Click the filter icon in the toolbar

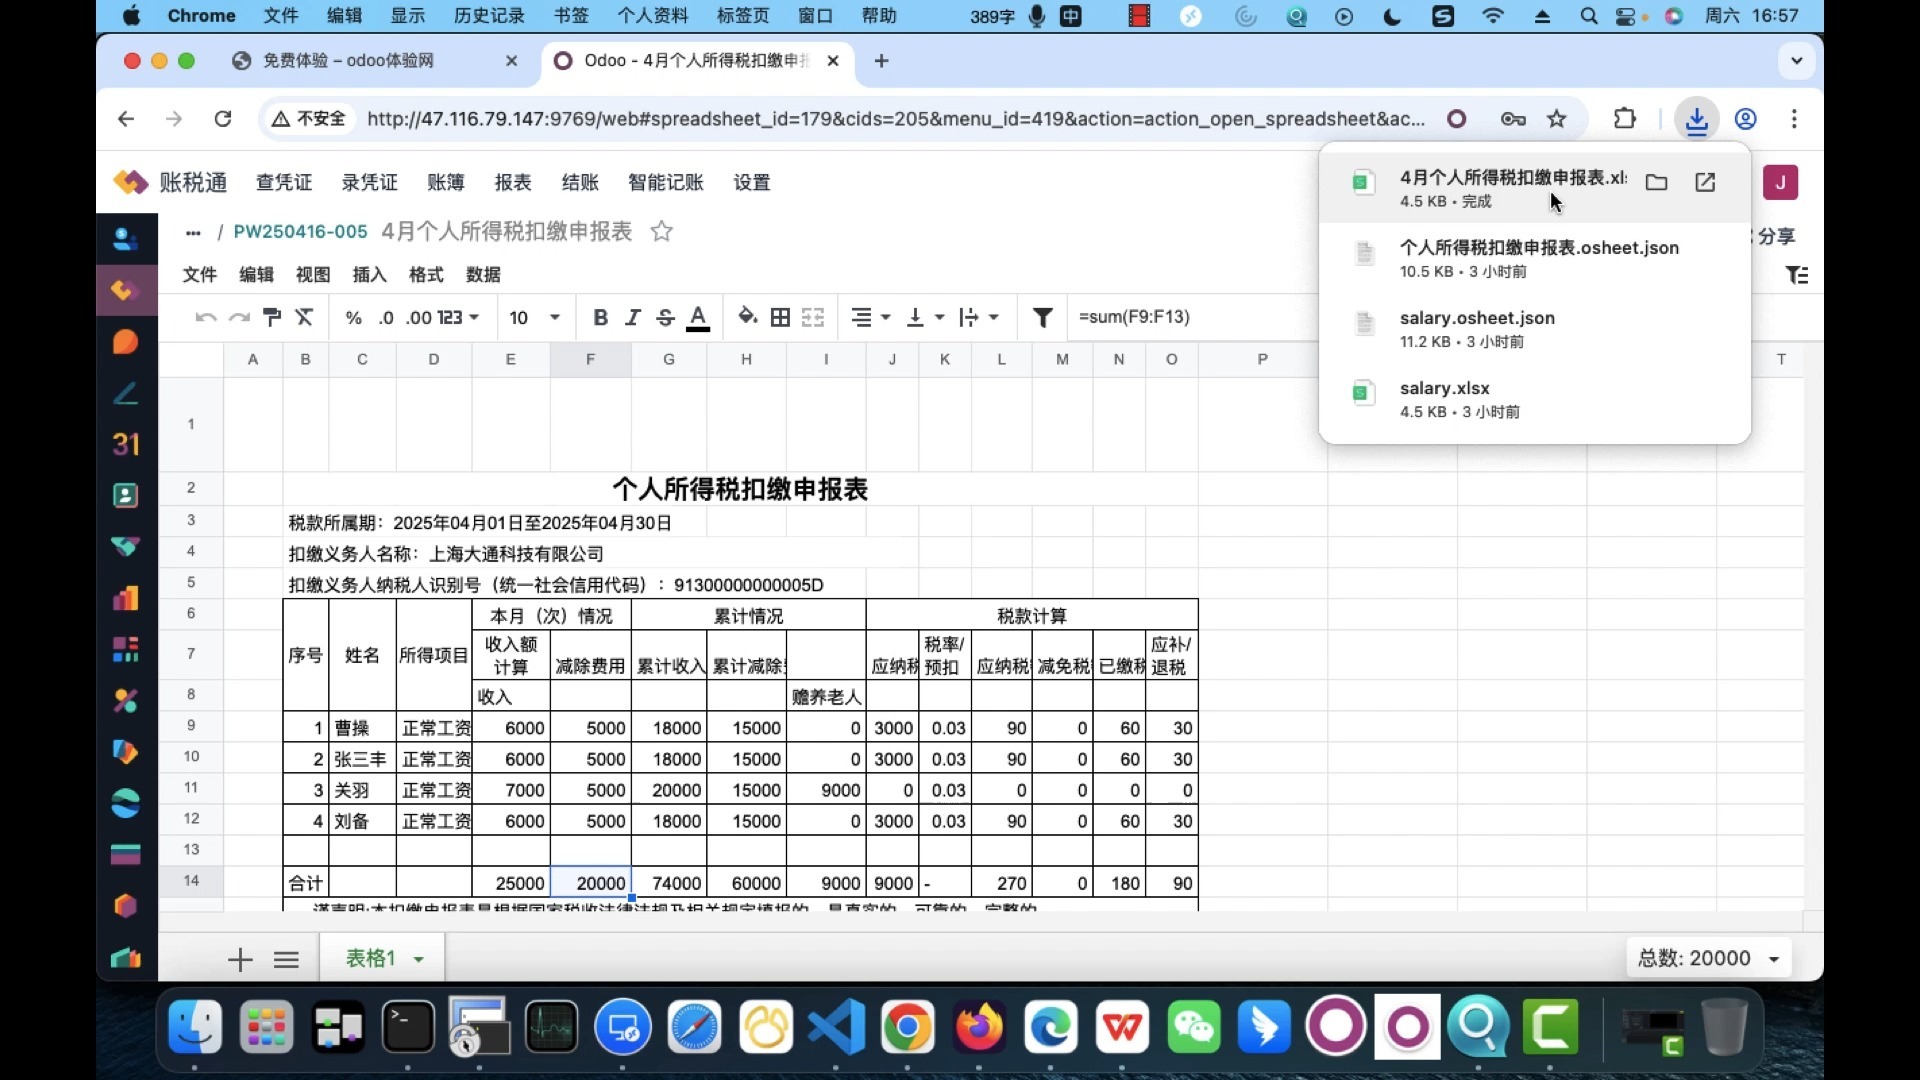pos(1042,317)
